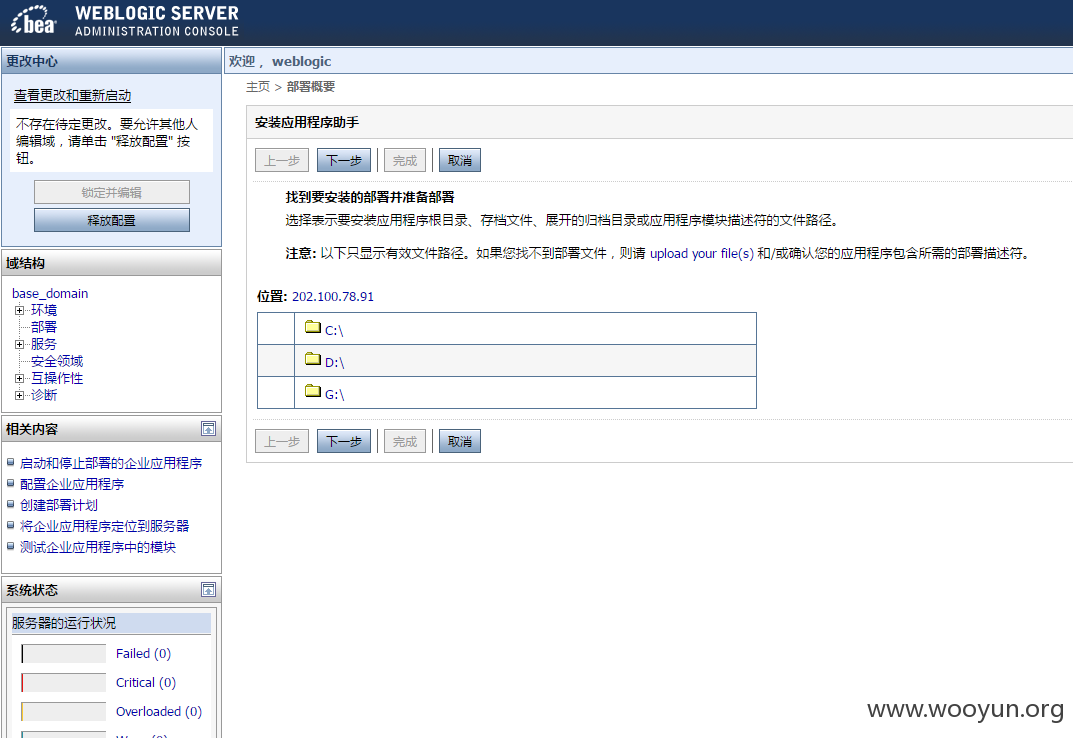Expand the 互操作性 tree node
Image resolution: width=1073 pixels, height=738 pixels.
[19, 378]
